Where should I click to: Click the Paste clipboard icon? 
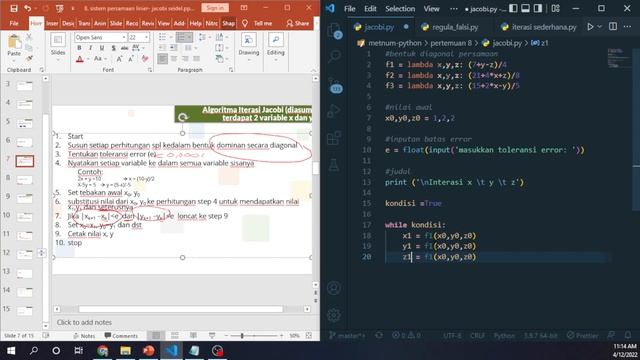coord(14,42)
